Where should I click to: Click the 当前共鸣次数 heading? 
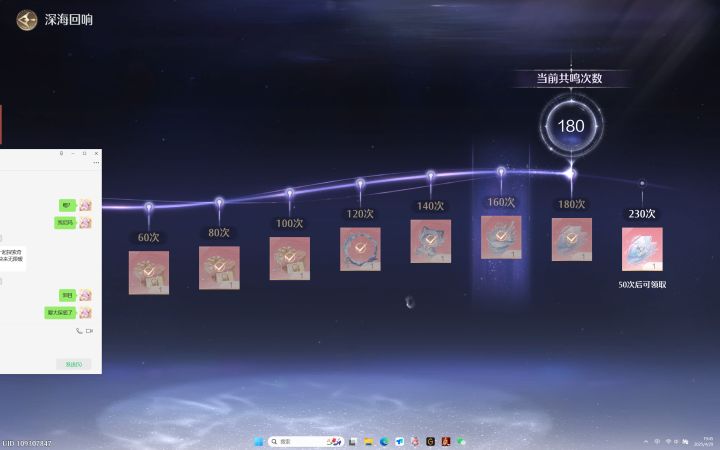tap(569, 78)
